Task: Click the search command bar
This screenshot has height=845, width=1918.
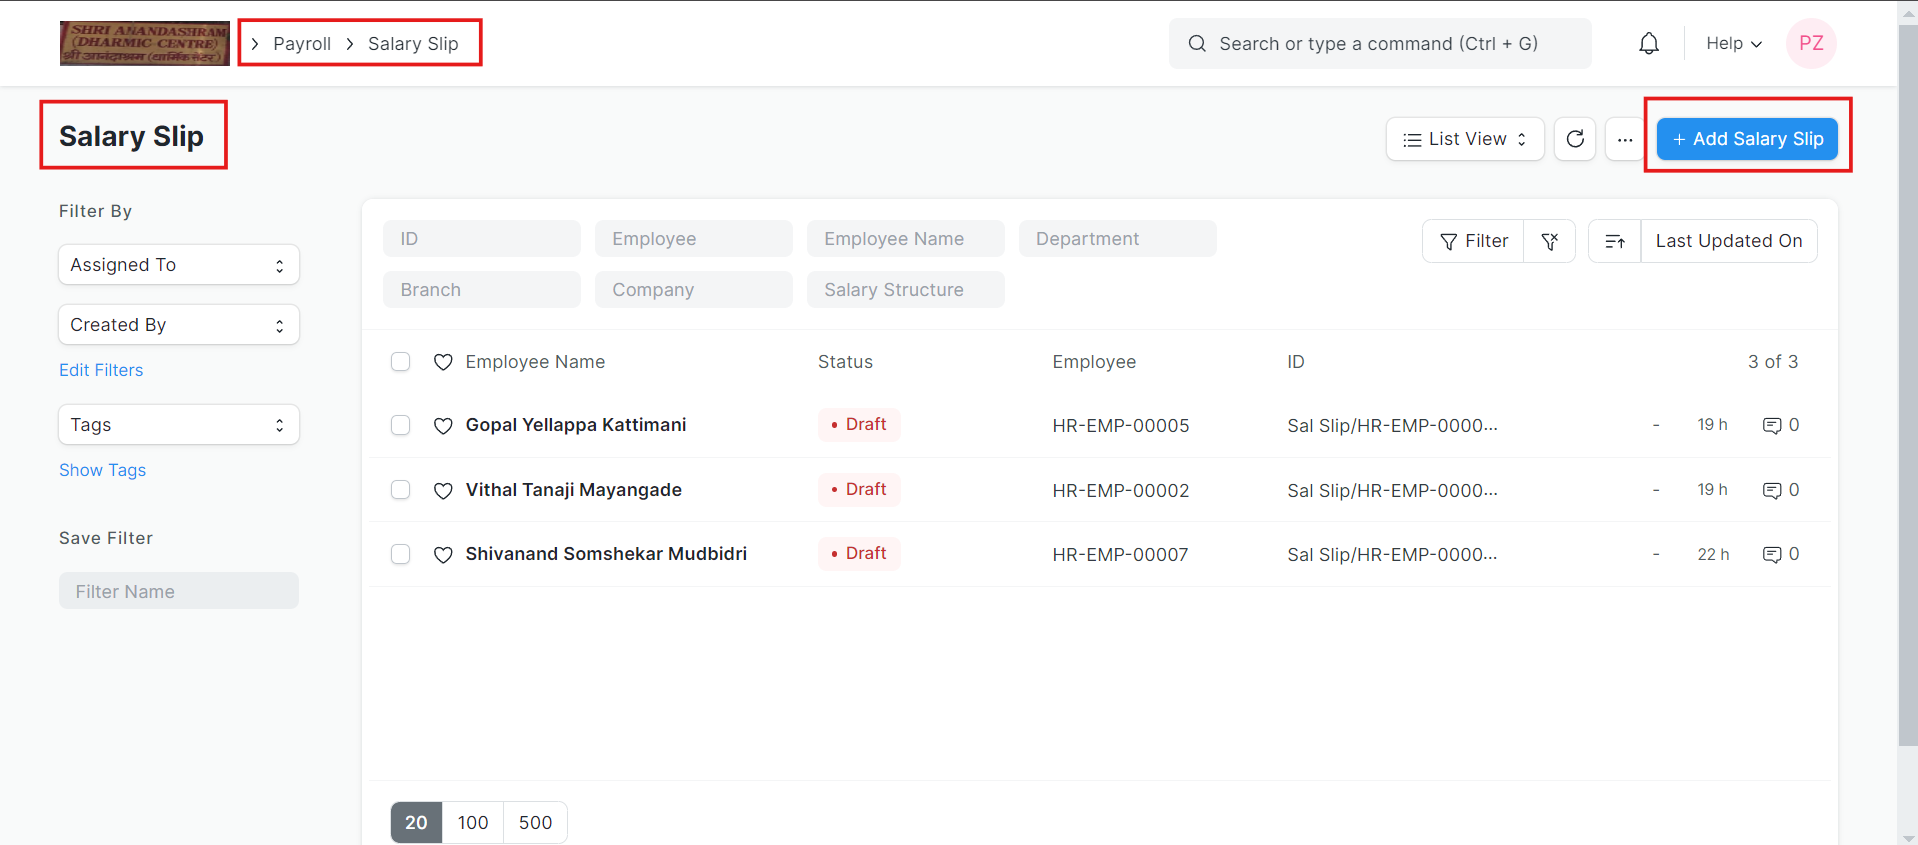Action: point(1380,44)
